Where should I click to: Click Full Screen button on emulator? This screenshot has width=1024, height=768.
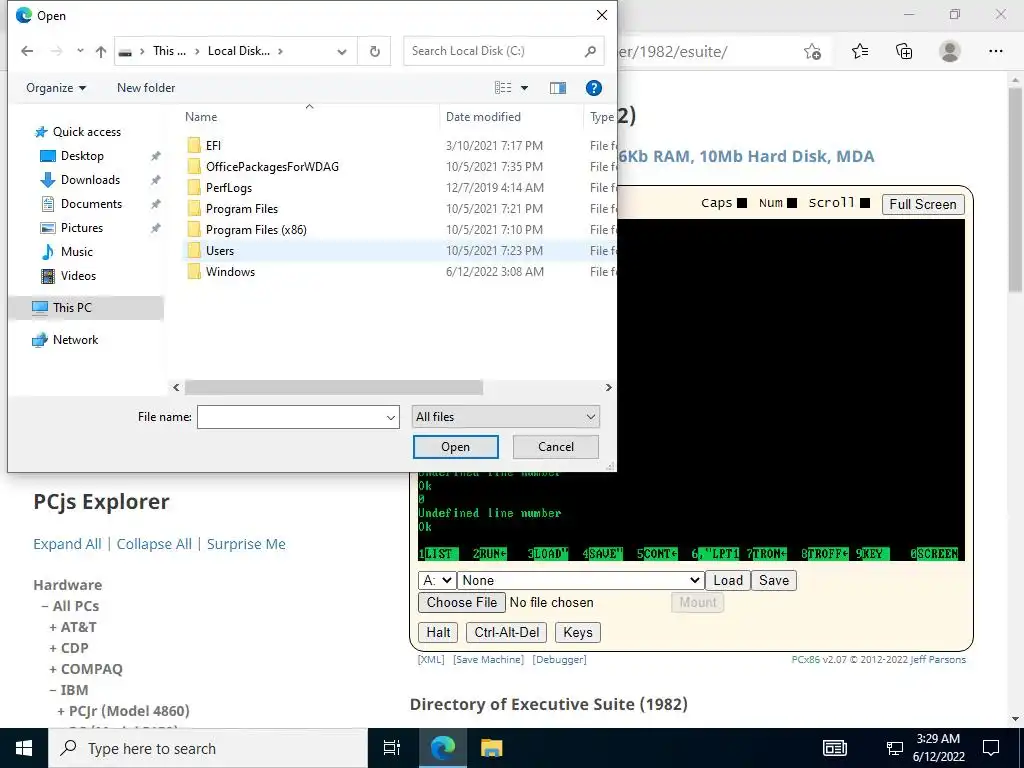(x=922, y=204)
